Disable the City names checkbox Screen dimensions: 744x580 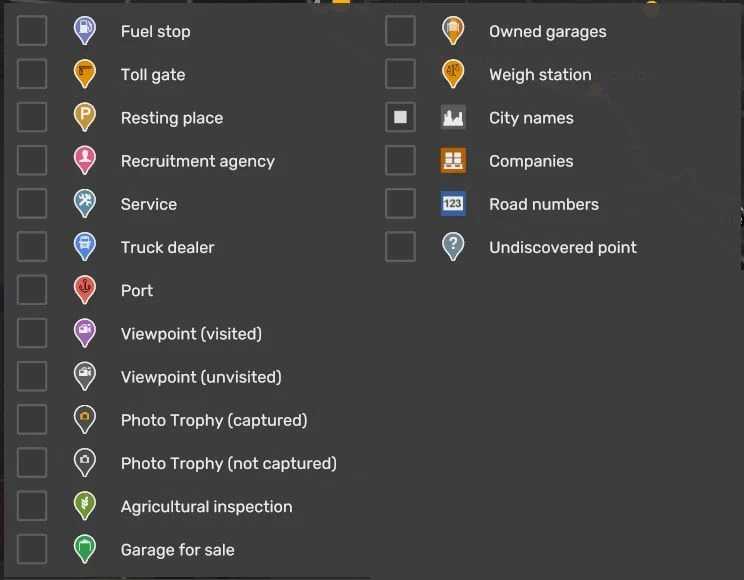click(400, 117)
